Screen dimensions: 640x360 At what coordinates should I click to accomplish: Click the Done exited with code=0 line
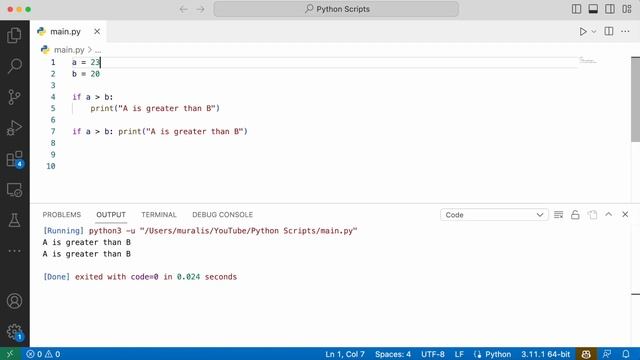point(140,277)
